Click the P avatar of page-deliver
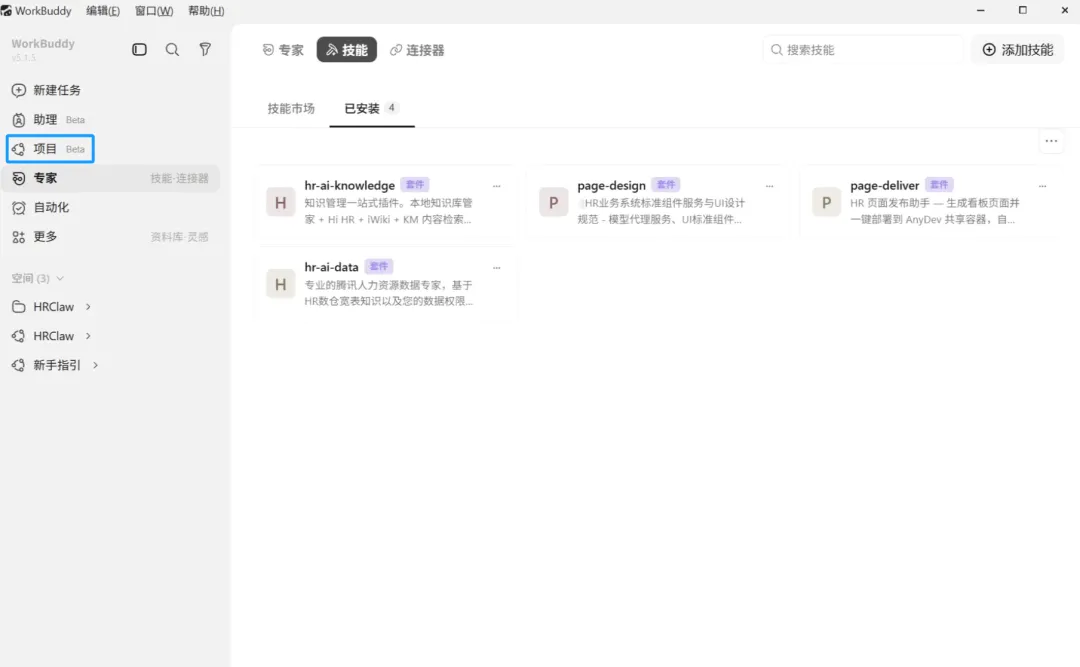 pos(826,203)
